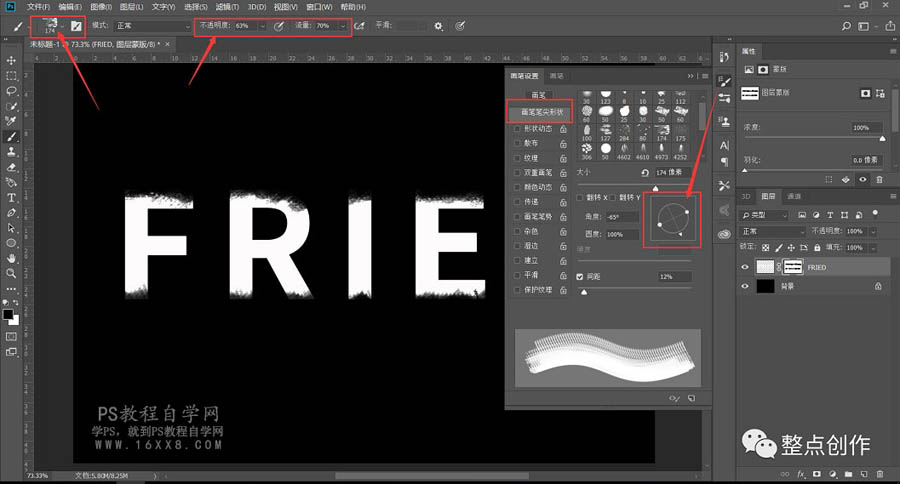Toggle the brush settings panel button in options bar

tap(76, 26)
